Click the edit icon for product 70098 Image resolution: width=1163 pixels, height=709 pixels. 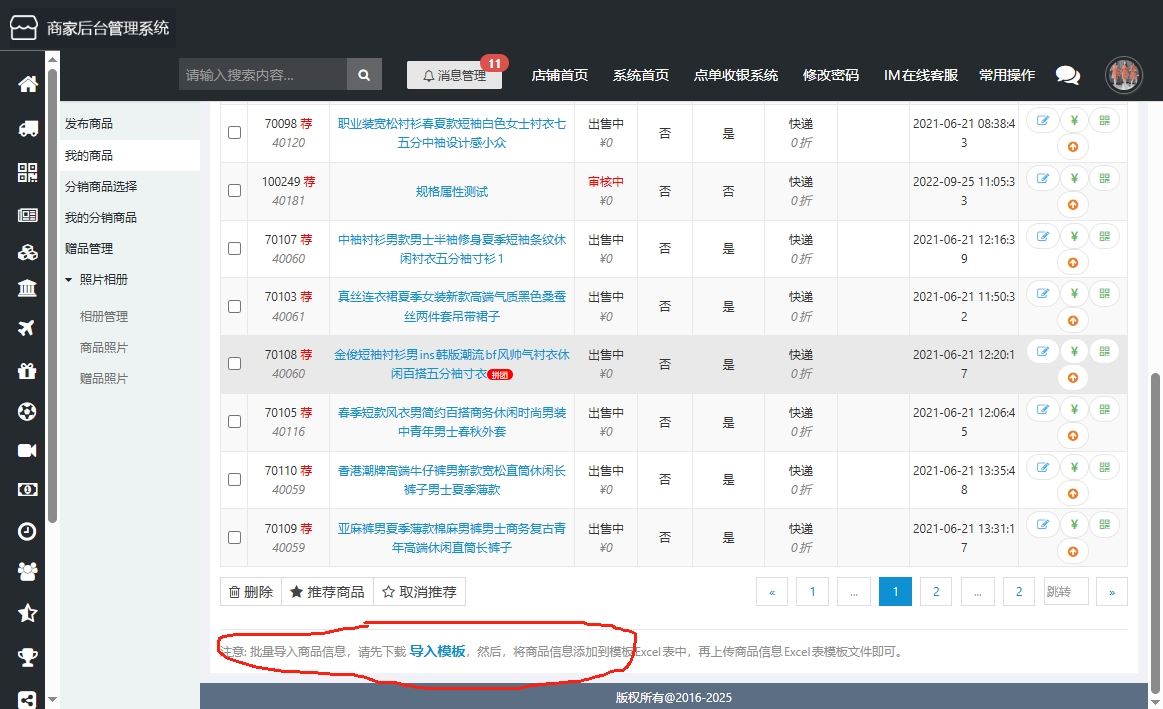point(1043,121)
